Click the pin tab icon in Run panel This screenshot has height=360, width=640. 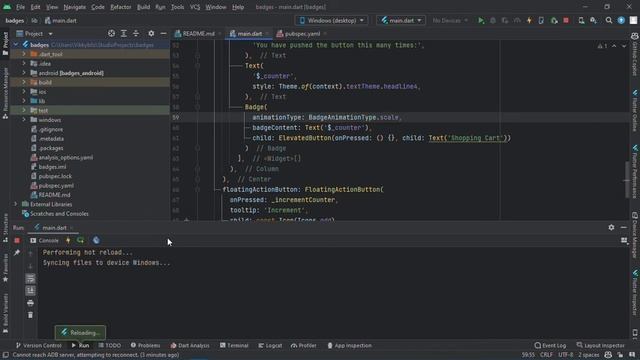coord(17,253)
